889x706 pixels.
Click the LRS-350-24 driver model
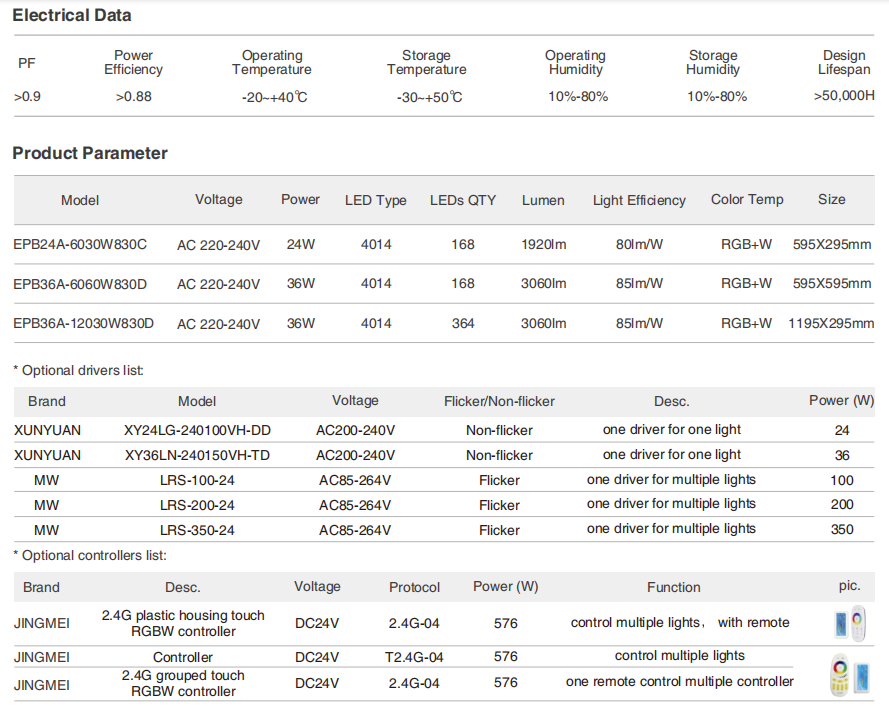pos(198,530)
